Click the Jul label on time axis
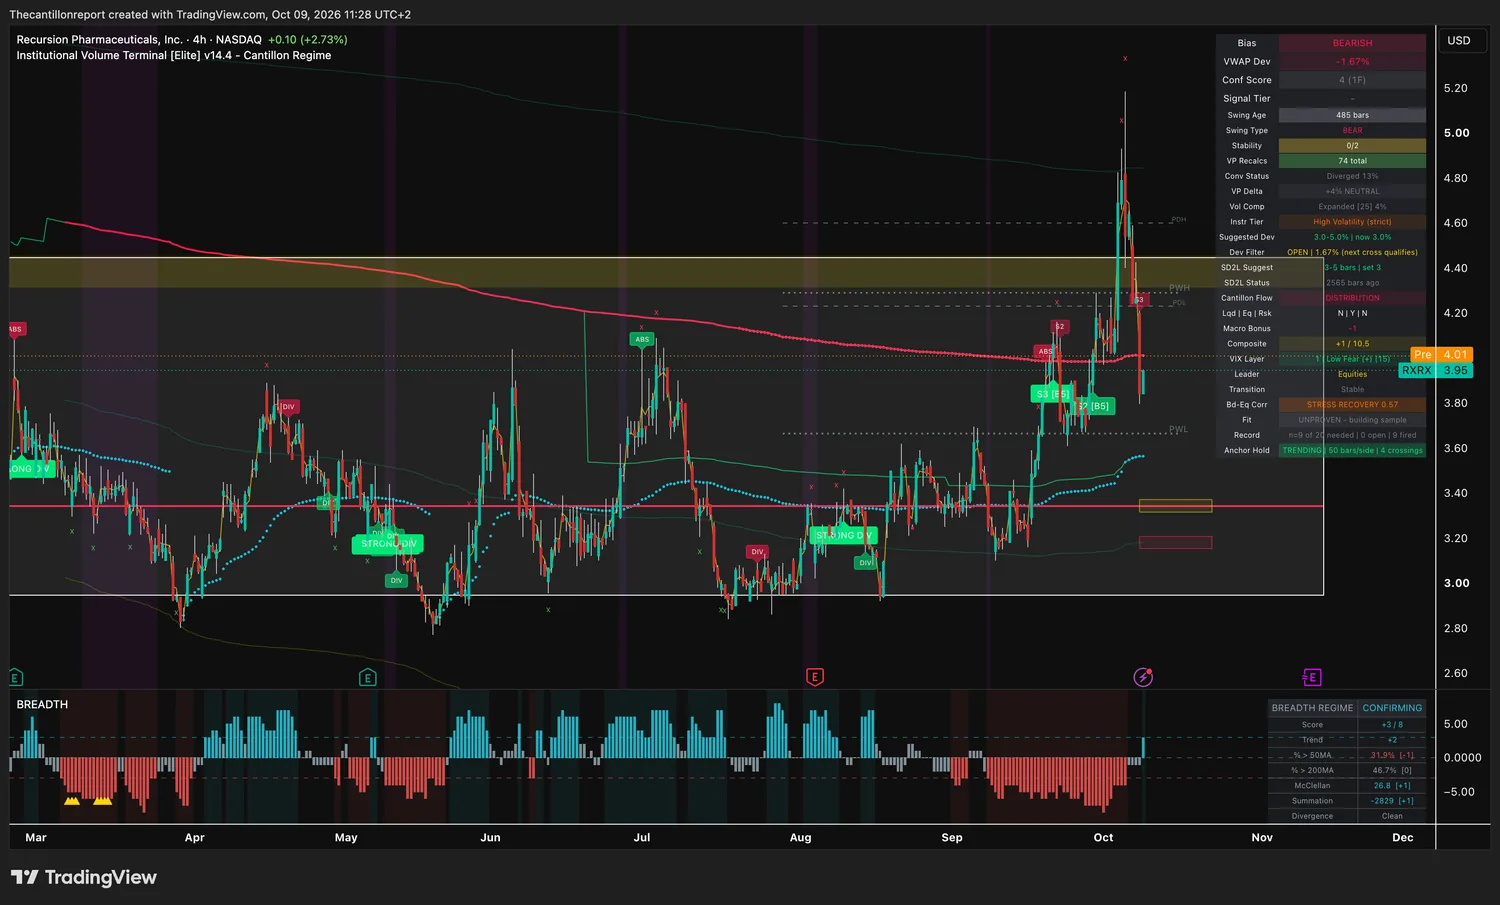The height and width of the screenshot is (905, 1500). (642, 837)
